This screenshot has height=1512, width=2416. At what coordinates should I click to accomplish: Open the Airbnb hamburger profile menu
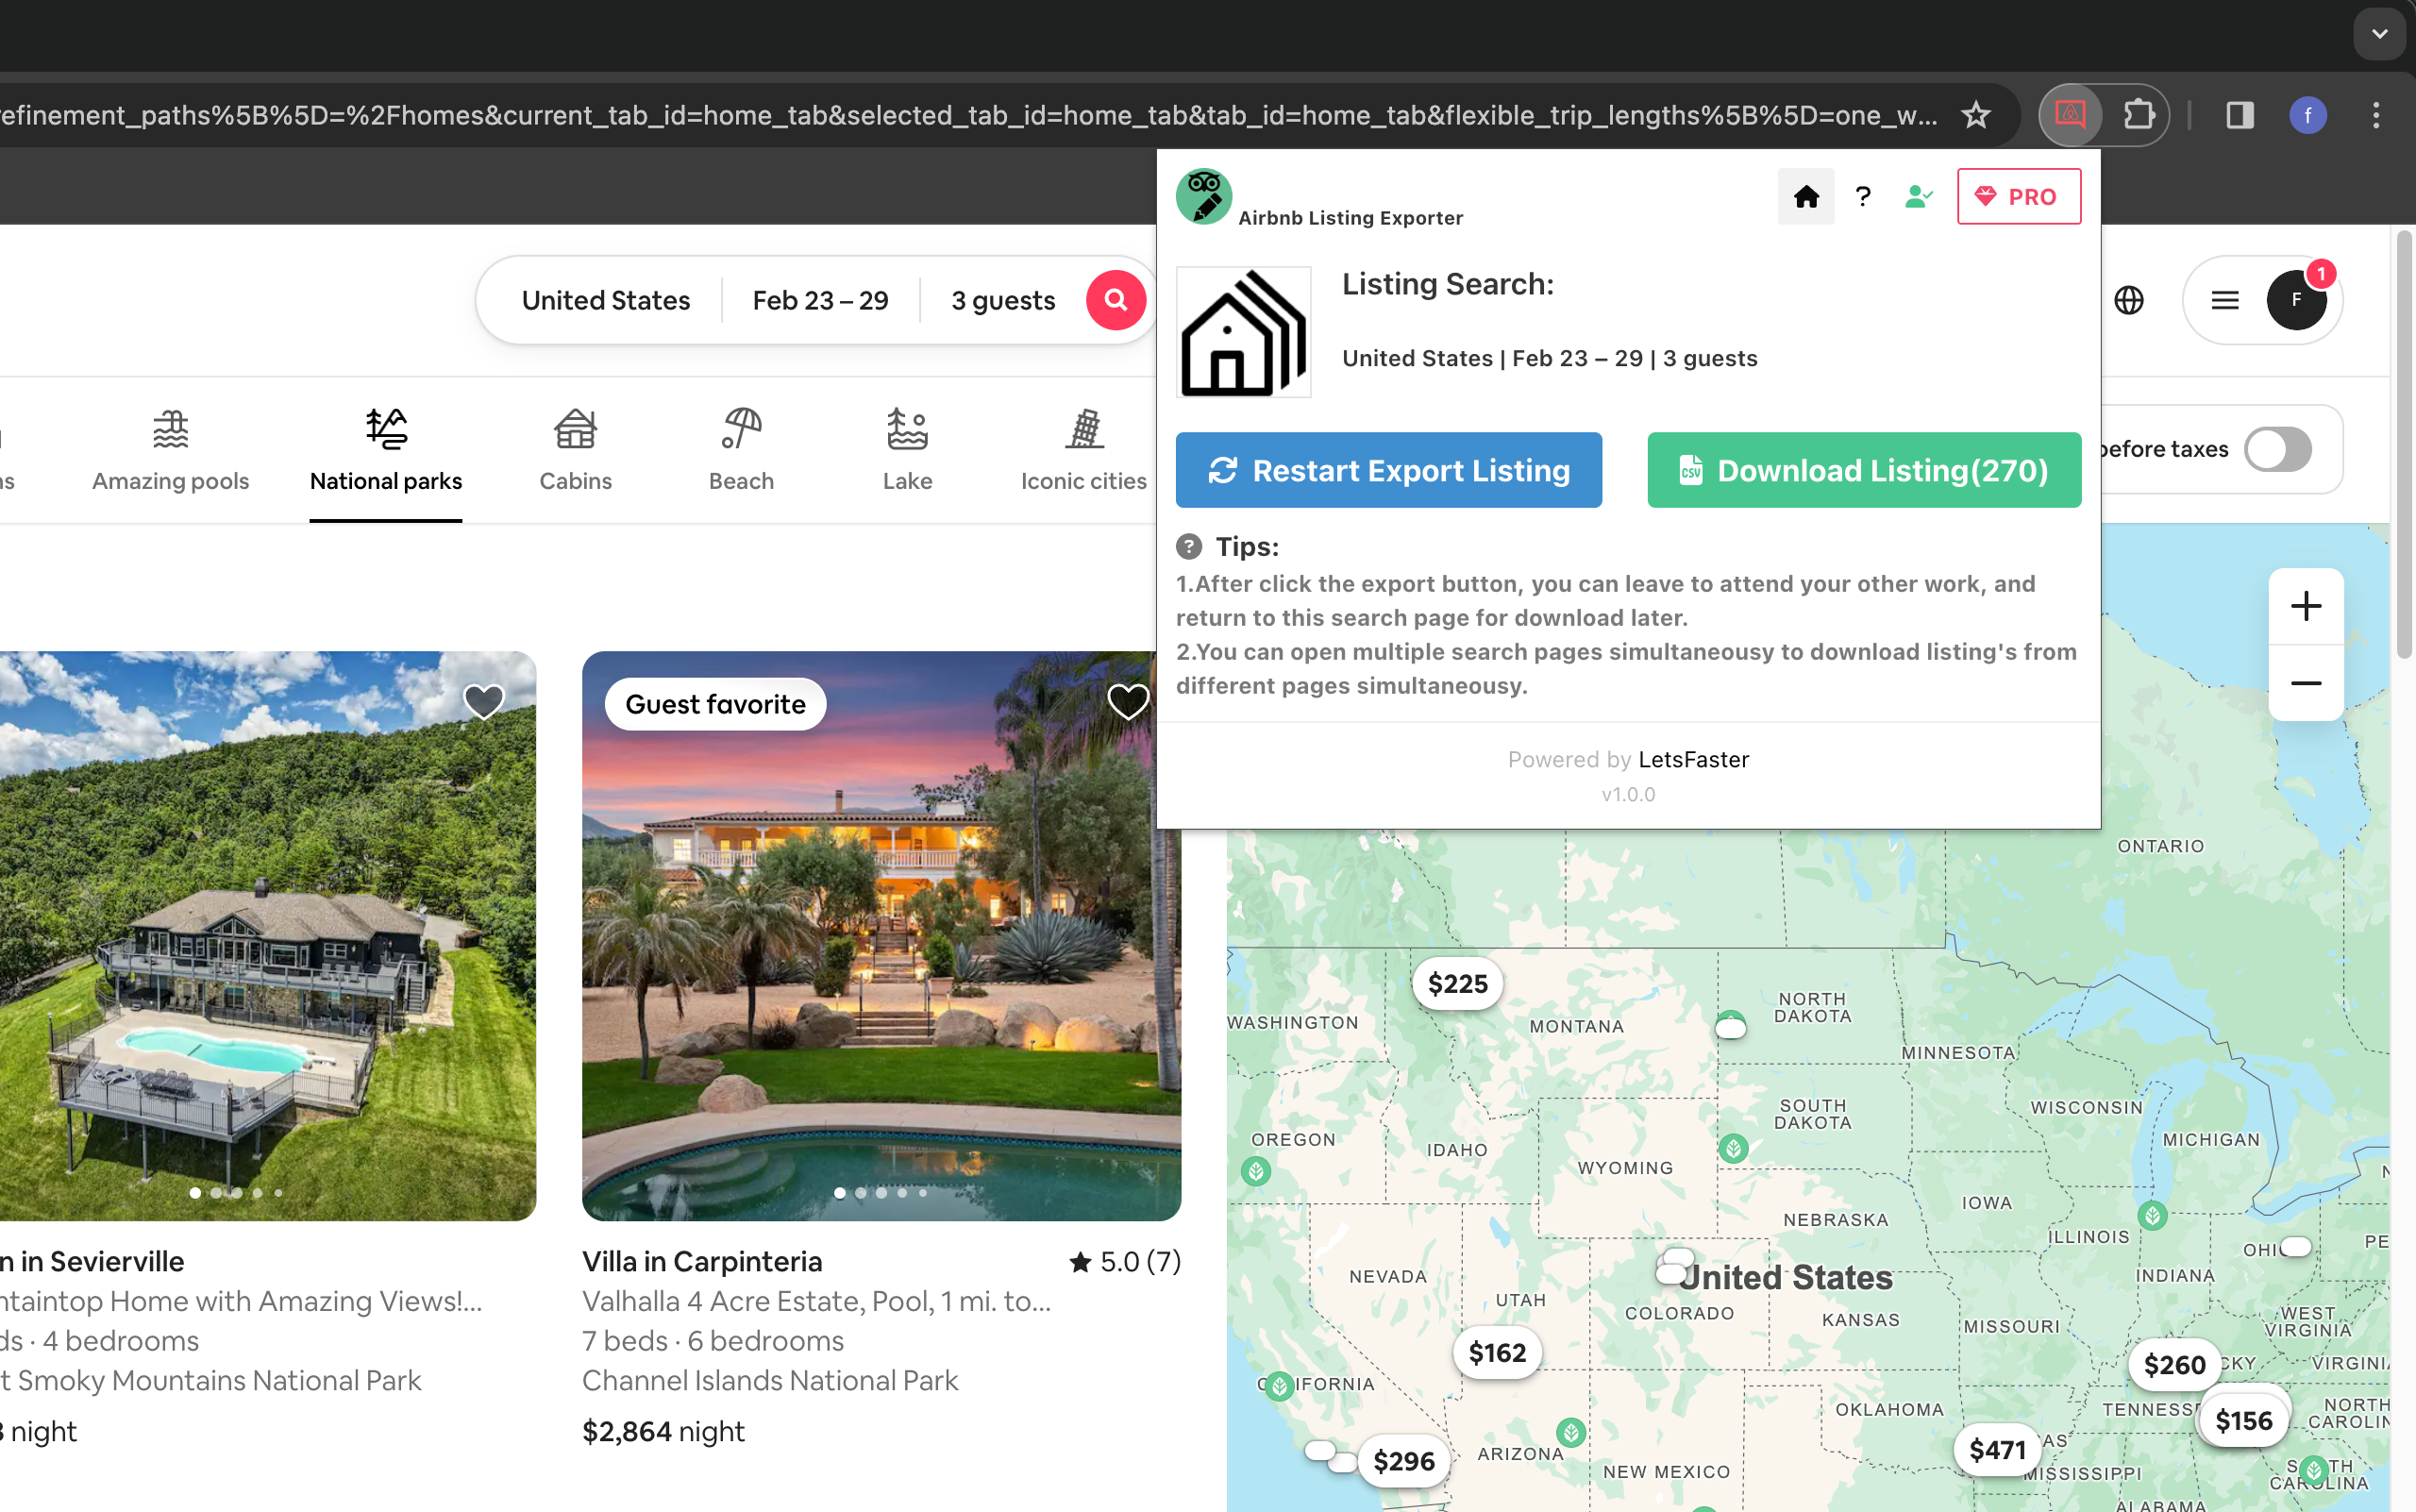(x=2224, y=300)
